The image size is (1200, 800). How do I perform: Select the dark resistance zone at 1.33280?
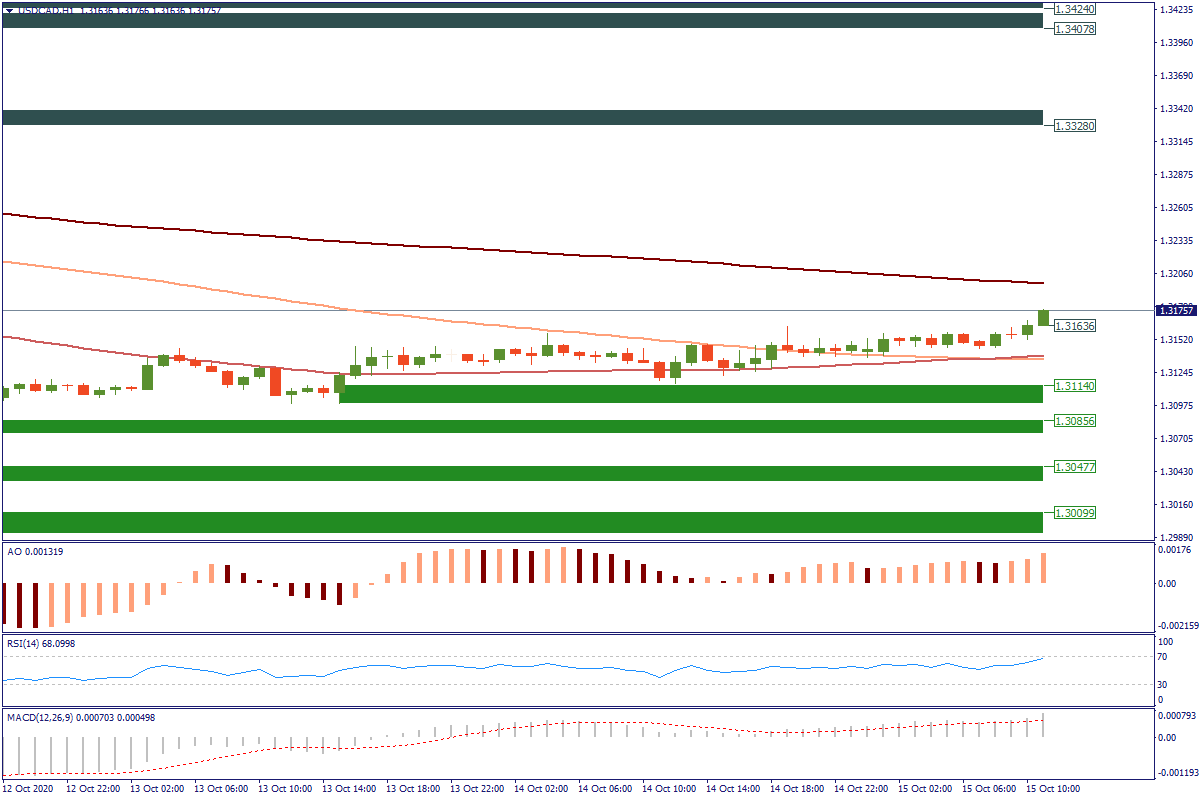click(520, 118)
